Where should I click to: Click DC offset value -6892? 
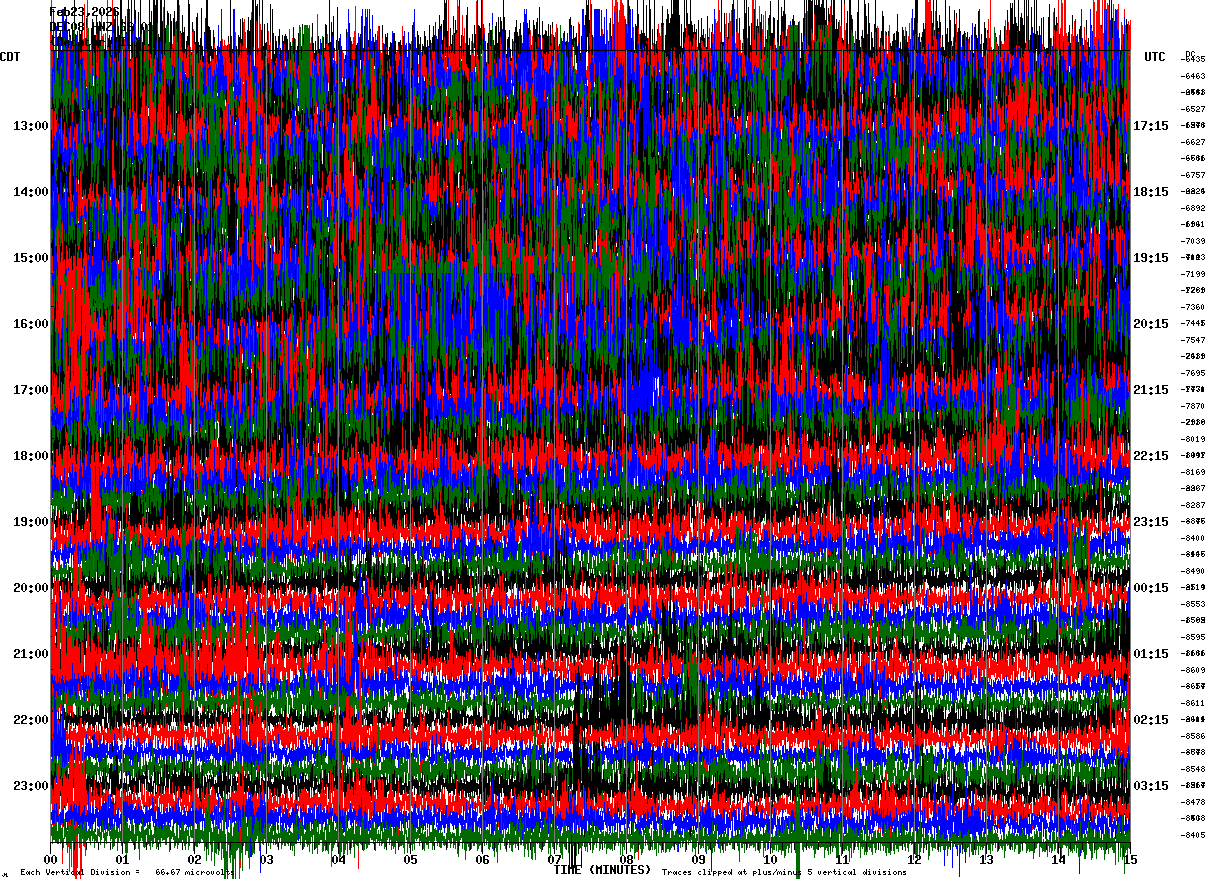point(1194,208)
